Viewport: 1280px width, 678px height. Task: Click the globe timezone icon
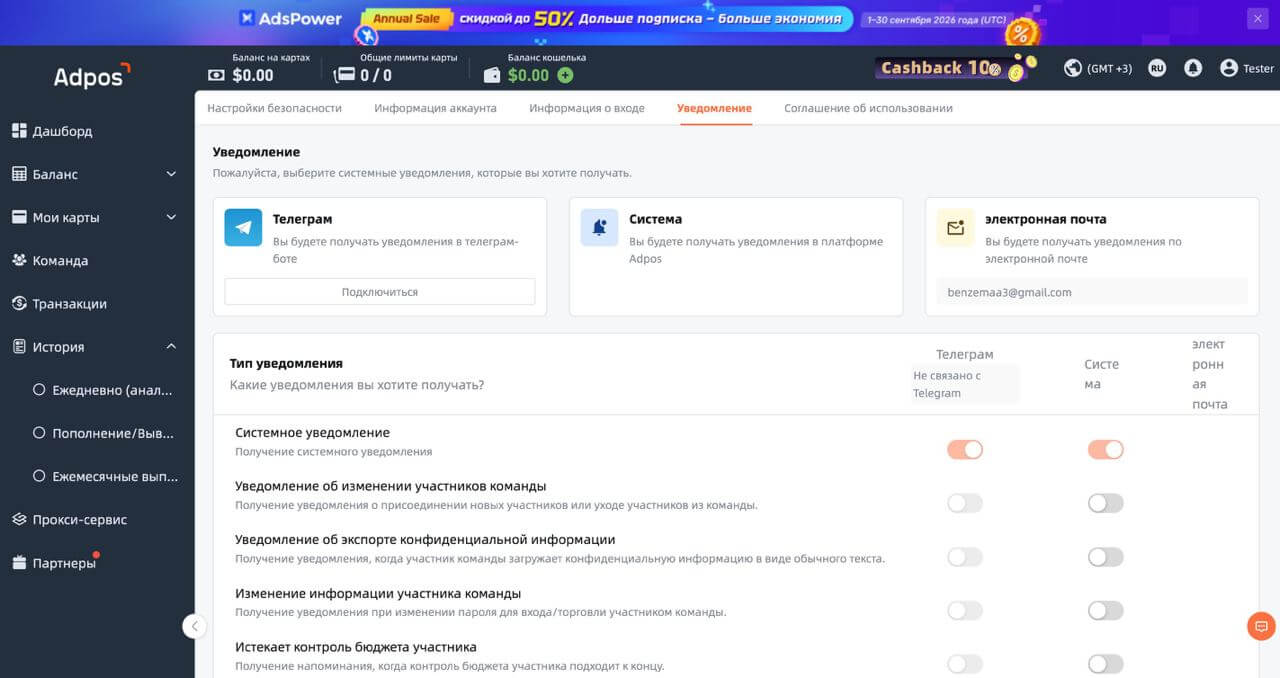pyautogui.click(x=1073, y=68)
